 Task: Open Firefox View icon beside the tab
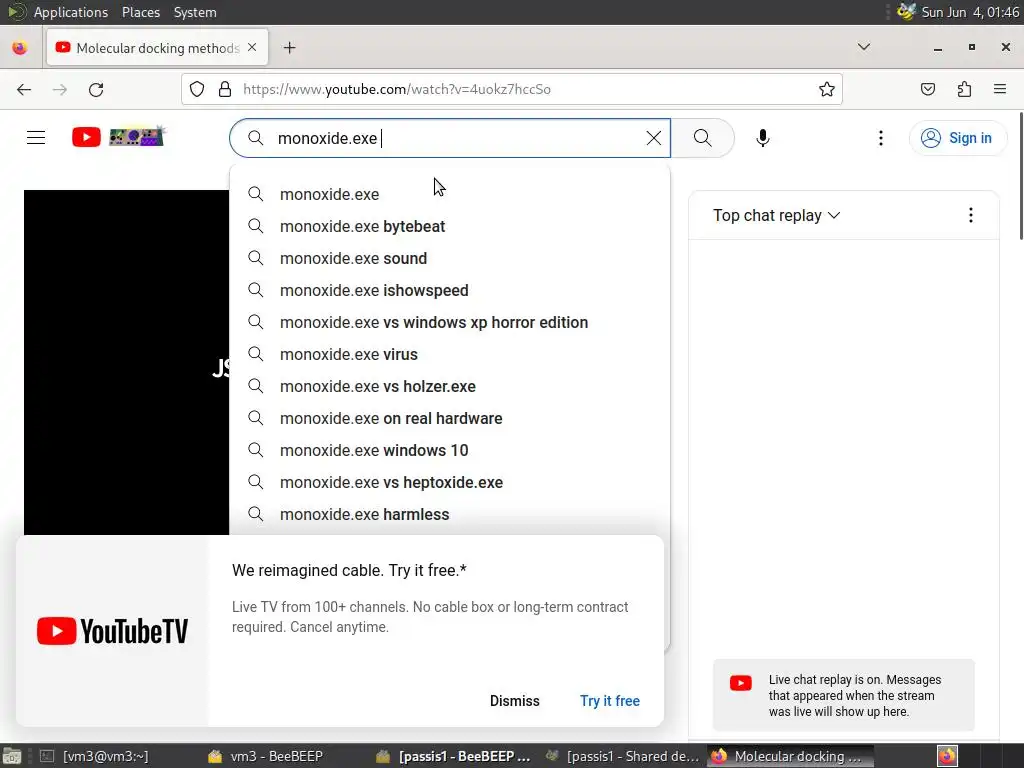pos(20,48)
